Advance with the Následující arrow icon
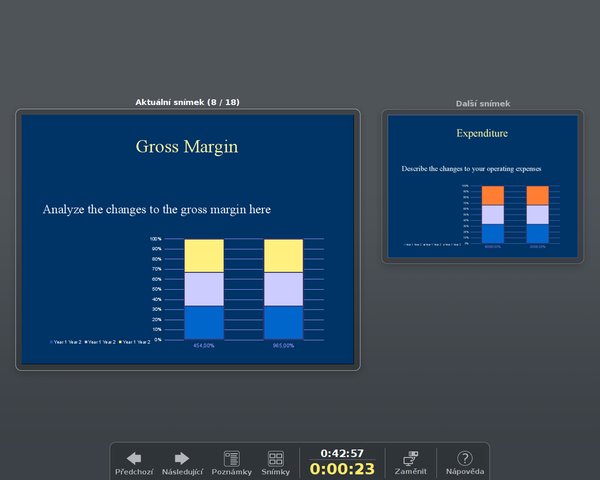Screen dimensions: 600x480 (182, 458)
